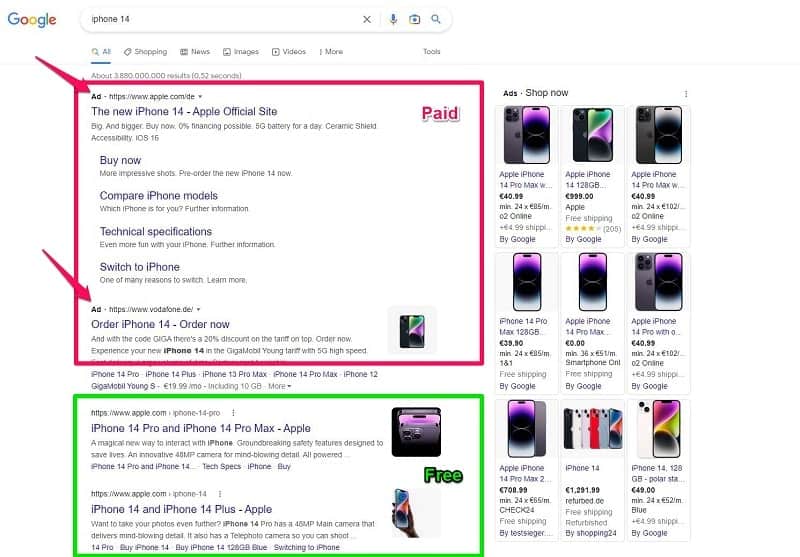Open 'Compare iPhone models' sitelink

click(x=159, y=196)
